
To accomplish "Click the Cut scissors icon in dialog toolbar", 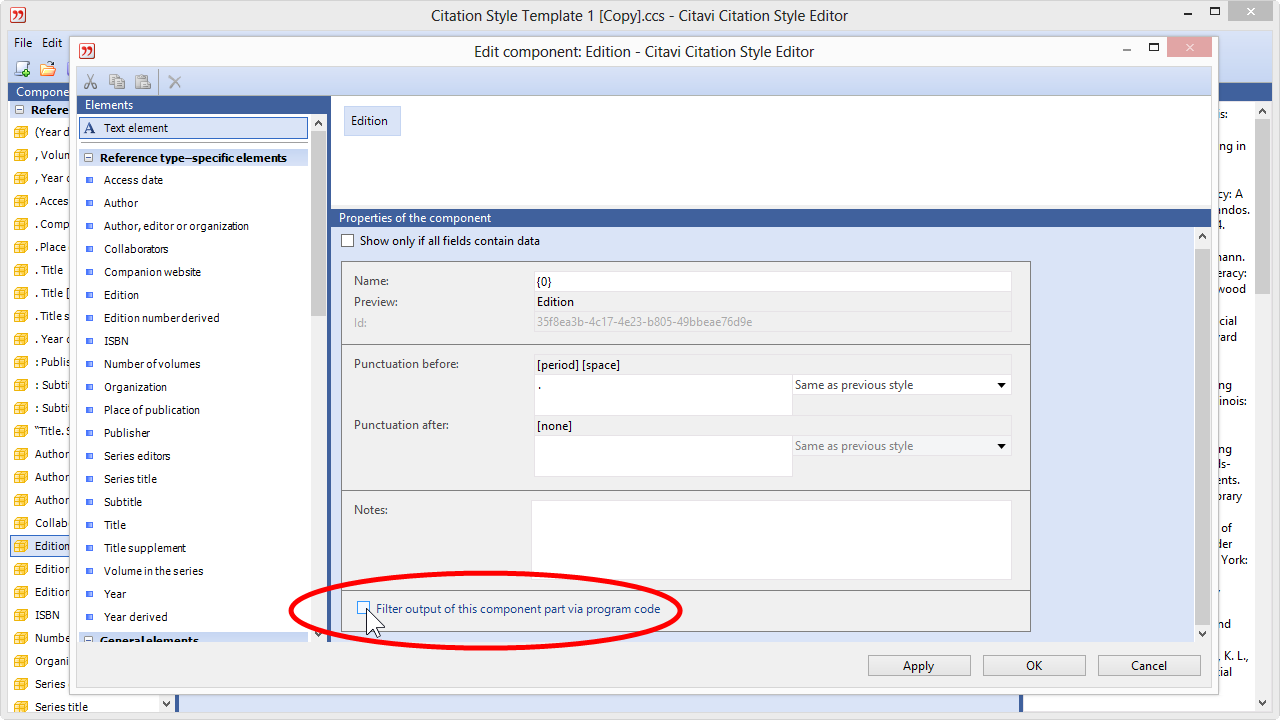I will point(91,82).
